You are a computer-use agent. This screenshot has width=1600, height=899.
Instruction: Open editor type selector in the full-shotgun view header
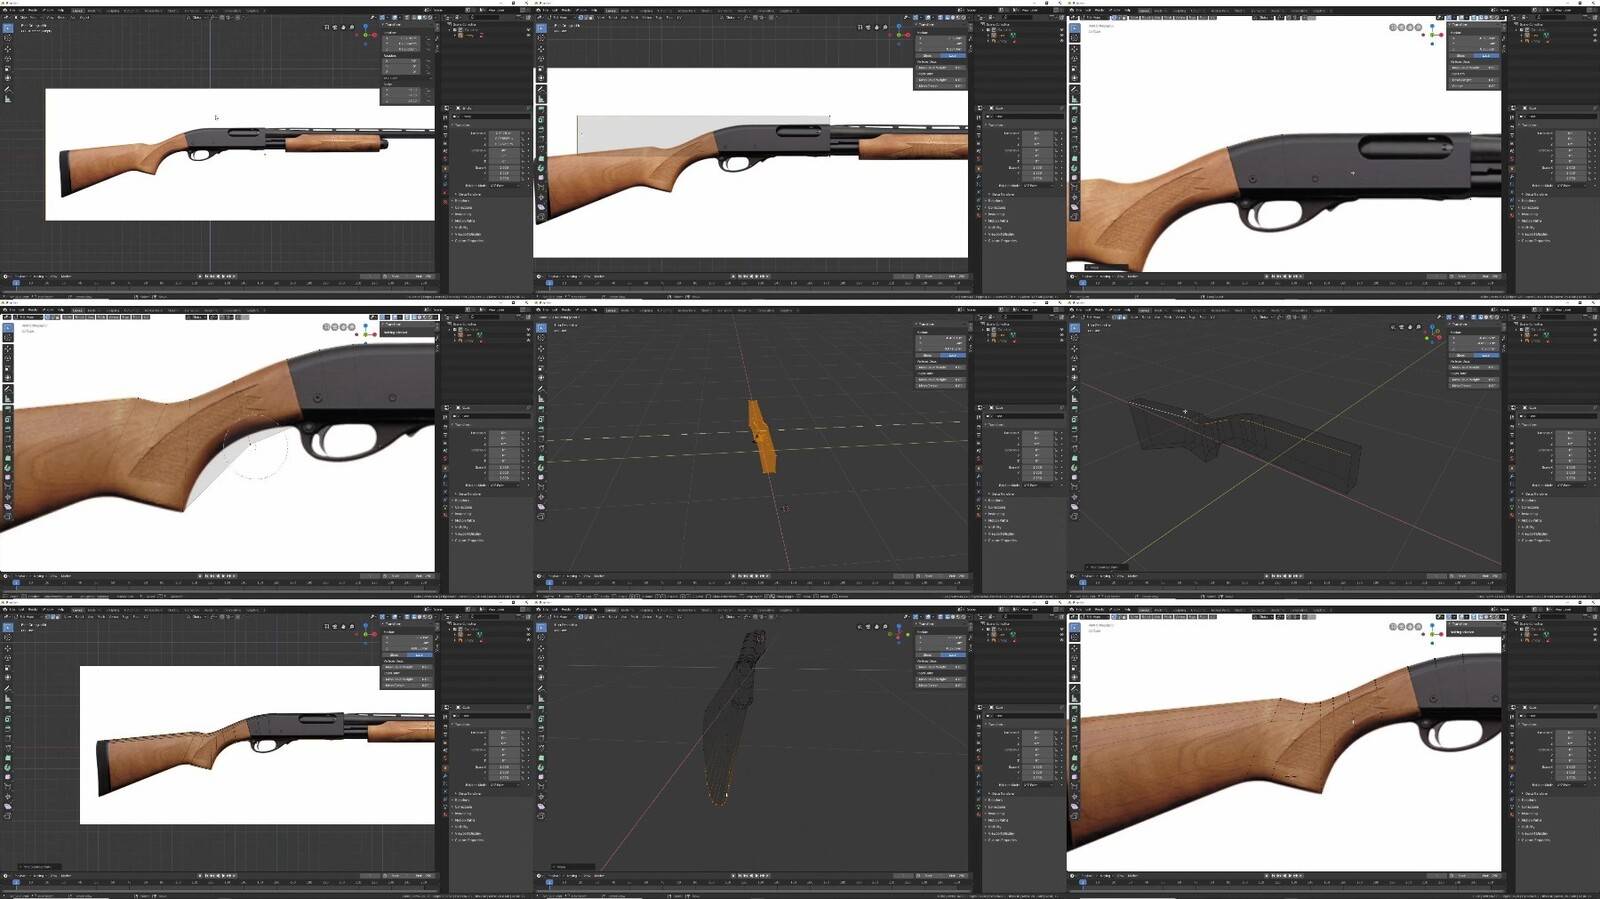pos(6,17)
